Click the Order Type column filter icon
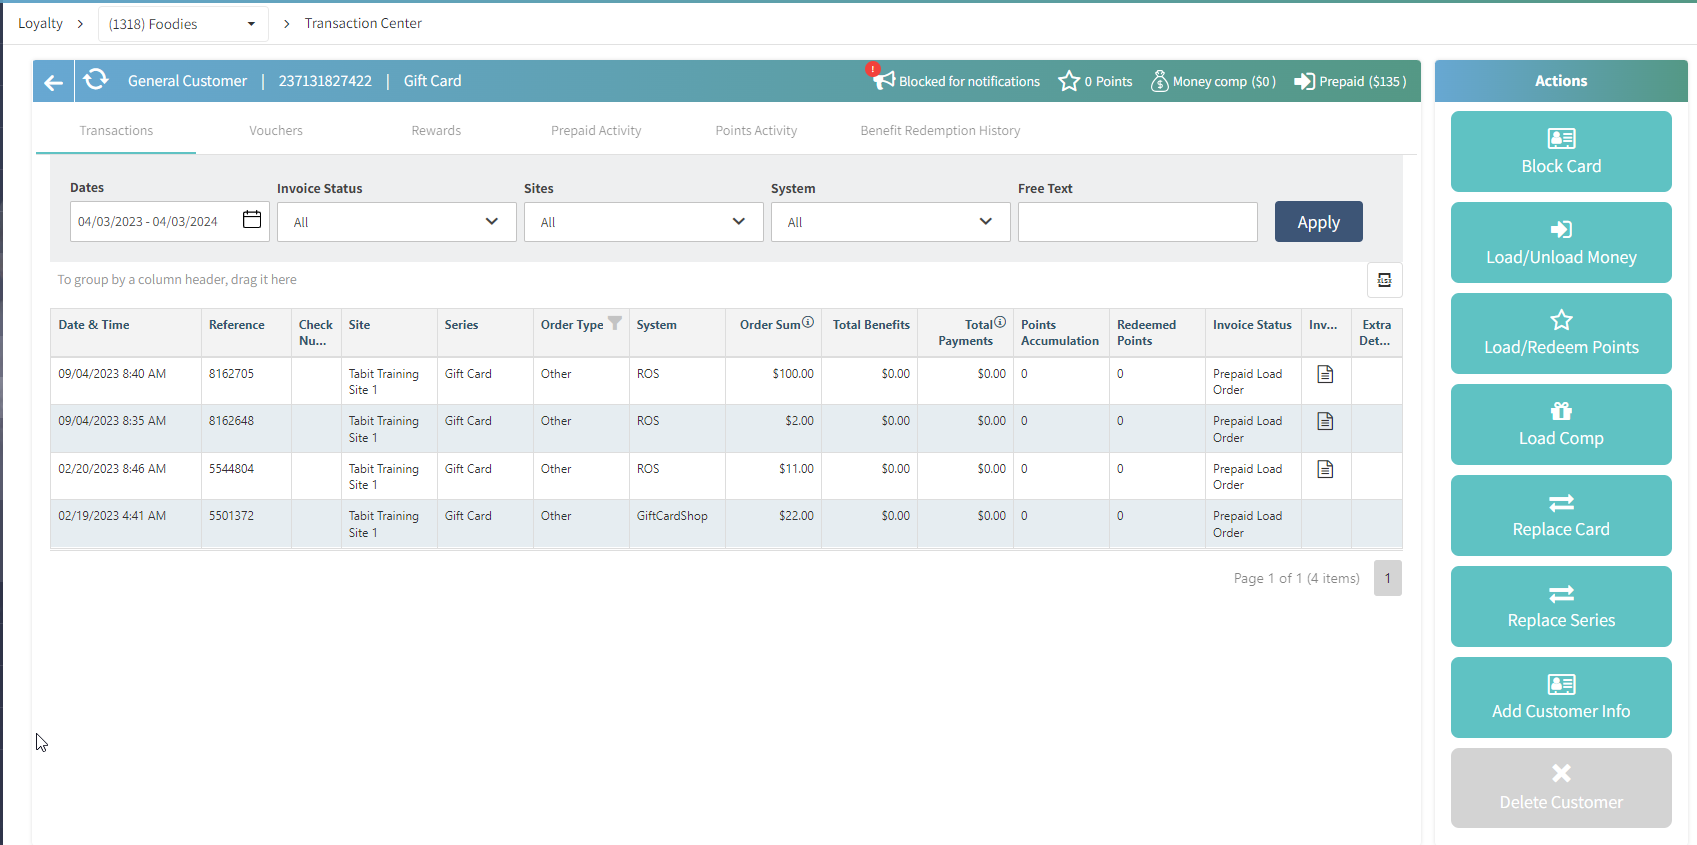The width and height of the screenshot is (1697, 845). pos(615,323)
